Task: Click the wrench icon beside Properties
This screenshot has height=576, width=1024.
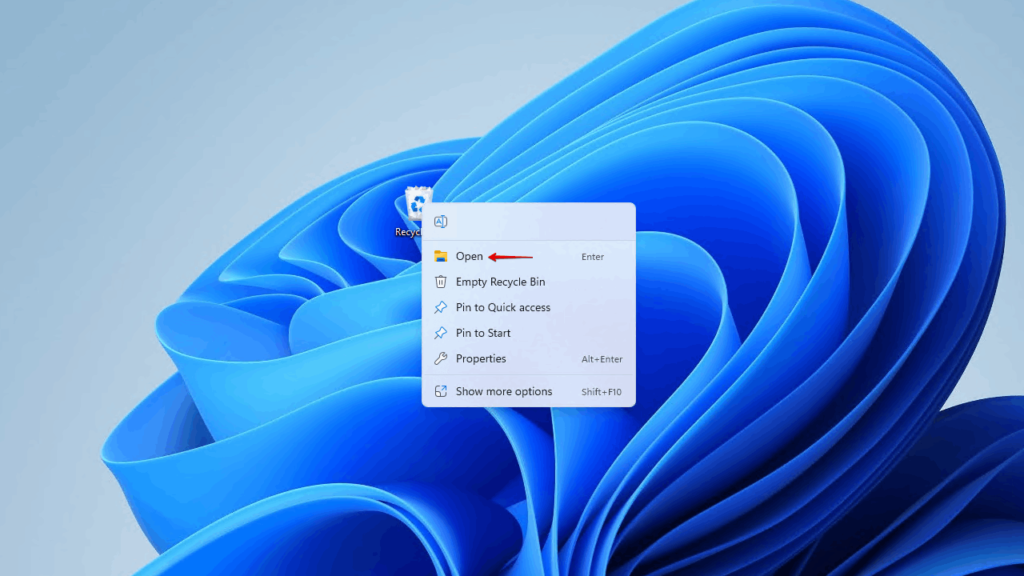Action: (x=440, y=358)
